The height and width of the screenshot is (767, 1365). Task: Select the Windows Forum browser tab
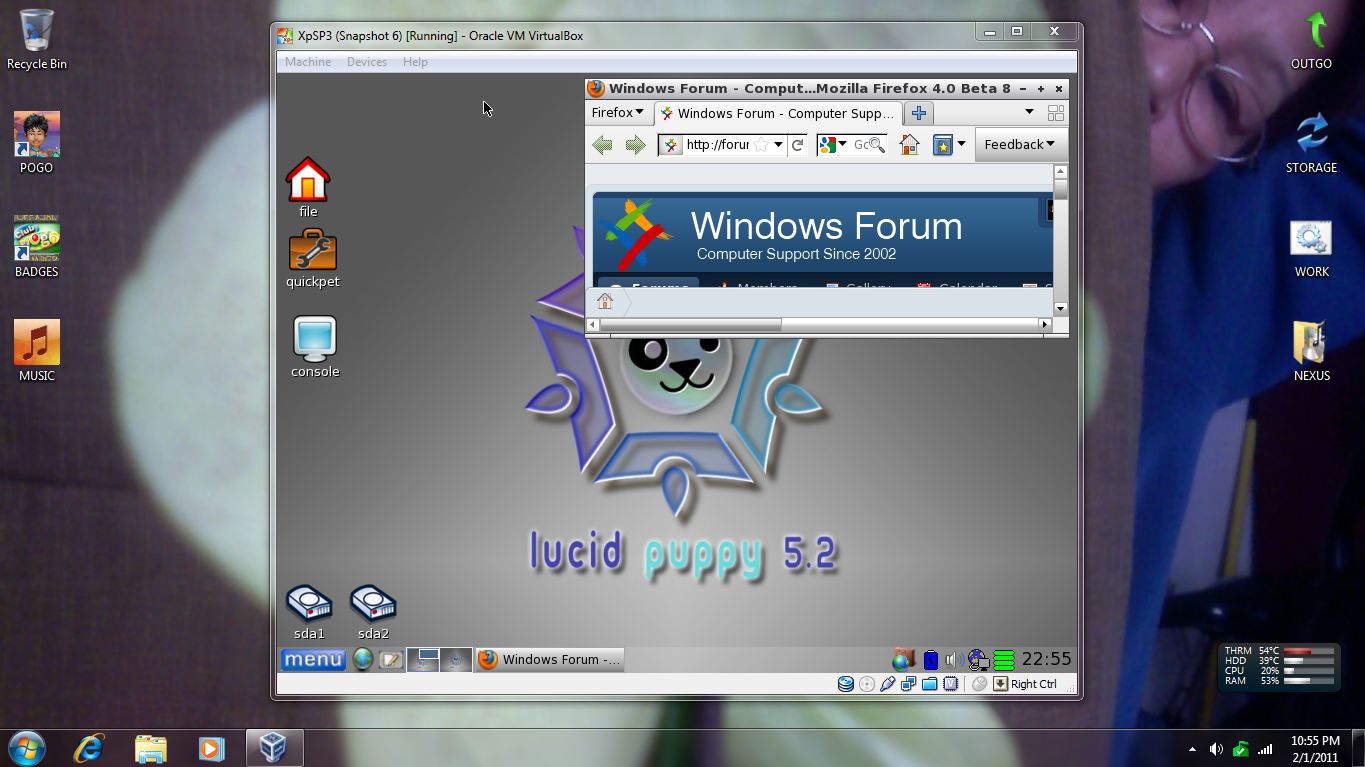tap(778, 113)
